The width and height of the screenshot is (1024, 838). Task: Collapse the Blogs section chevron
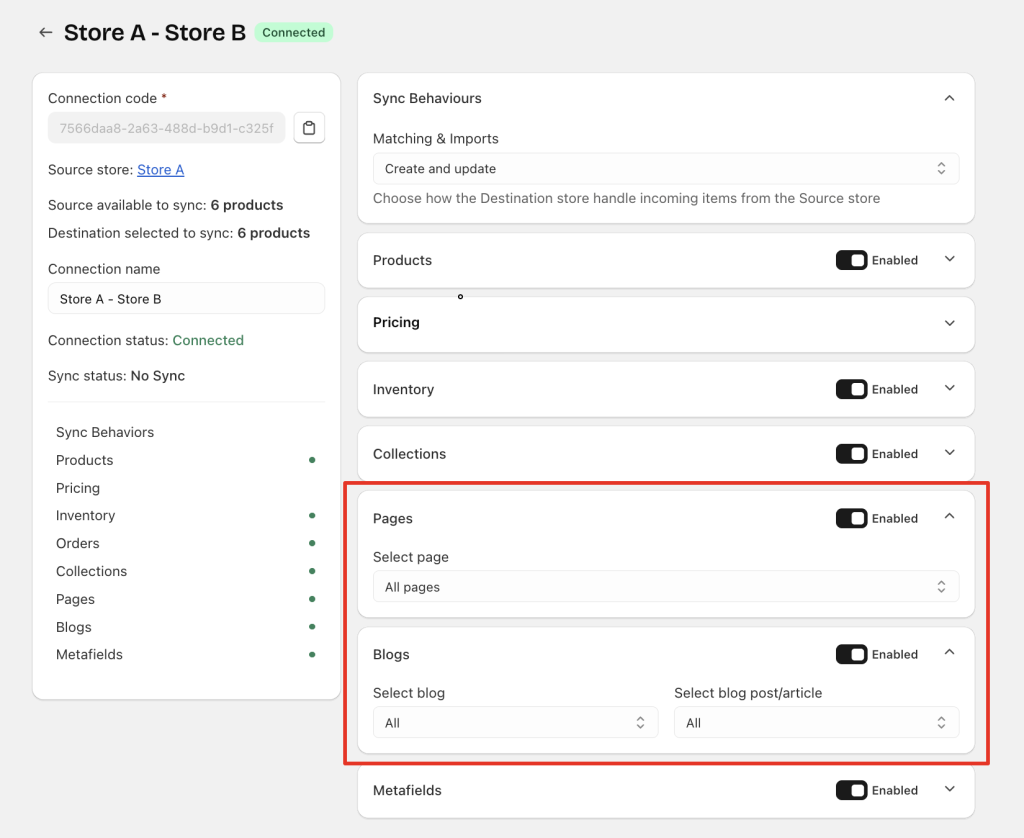coord(949,653)
